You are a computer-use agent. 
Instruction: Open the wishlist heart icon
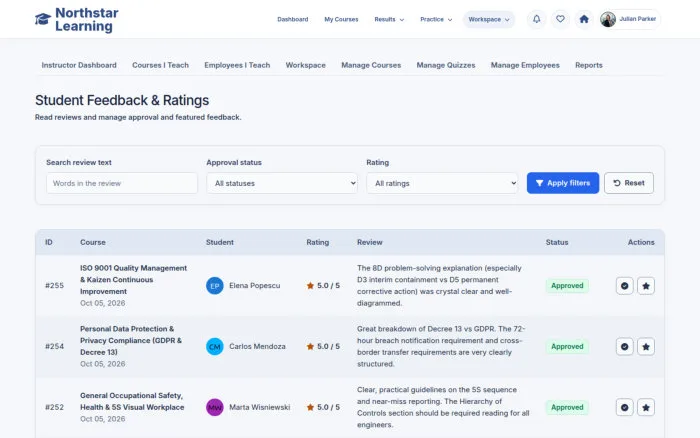(560, 19)
